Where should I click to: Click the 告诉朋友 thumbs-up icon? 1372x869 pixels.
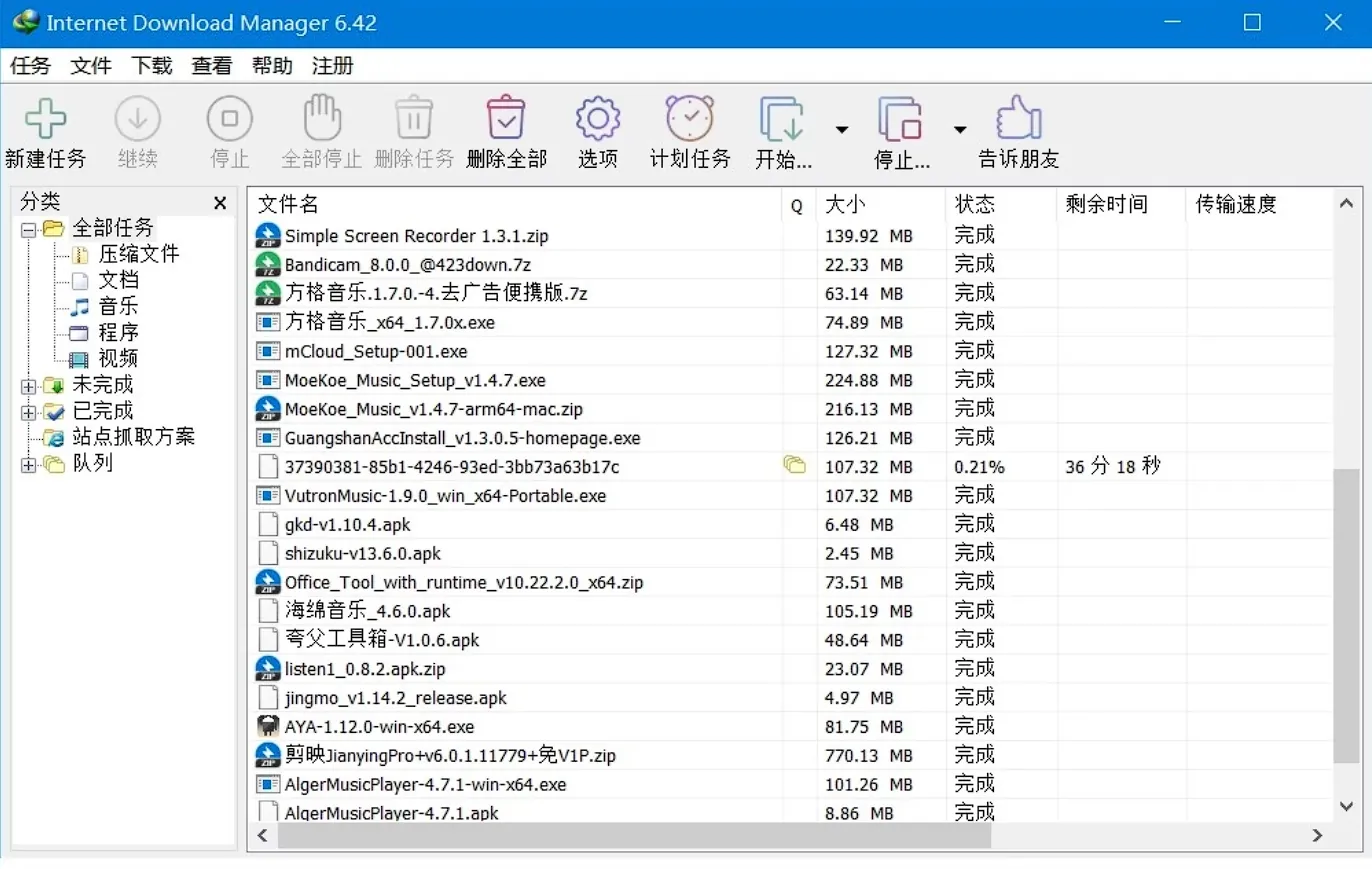click(1019, 118)
